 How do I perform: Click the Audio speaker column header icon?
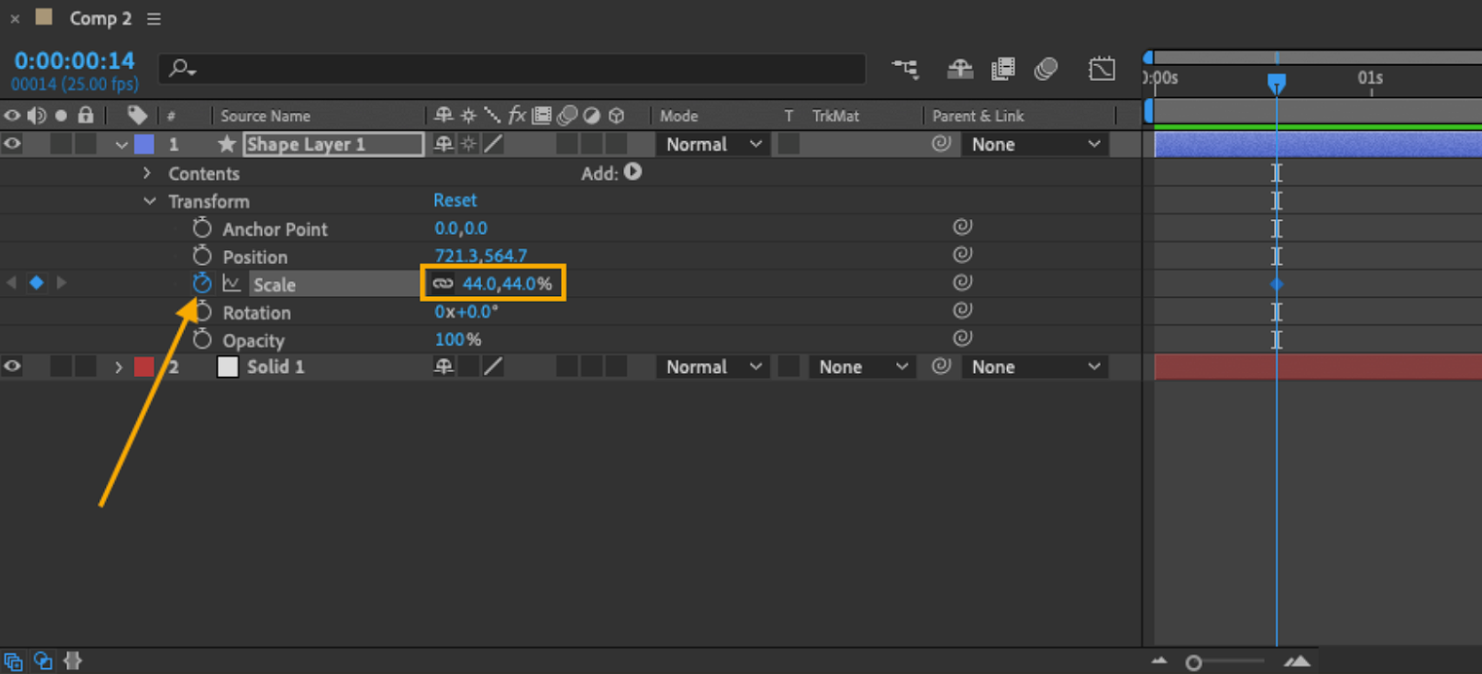(37, 116)
